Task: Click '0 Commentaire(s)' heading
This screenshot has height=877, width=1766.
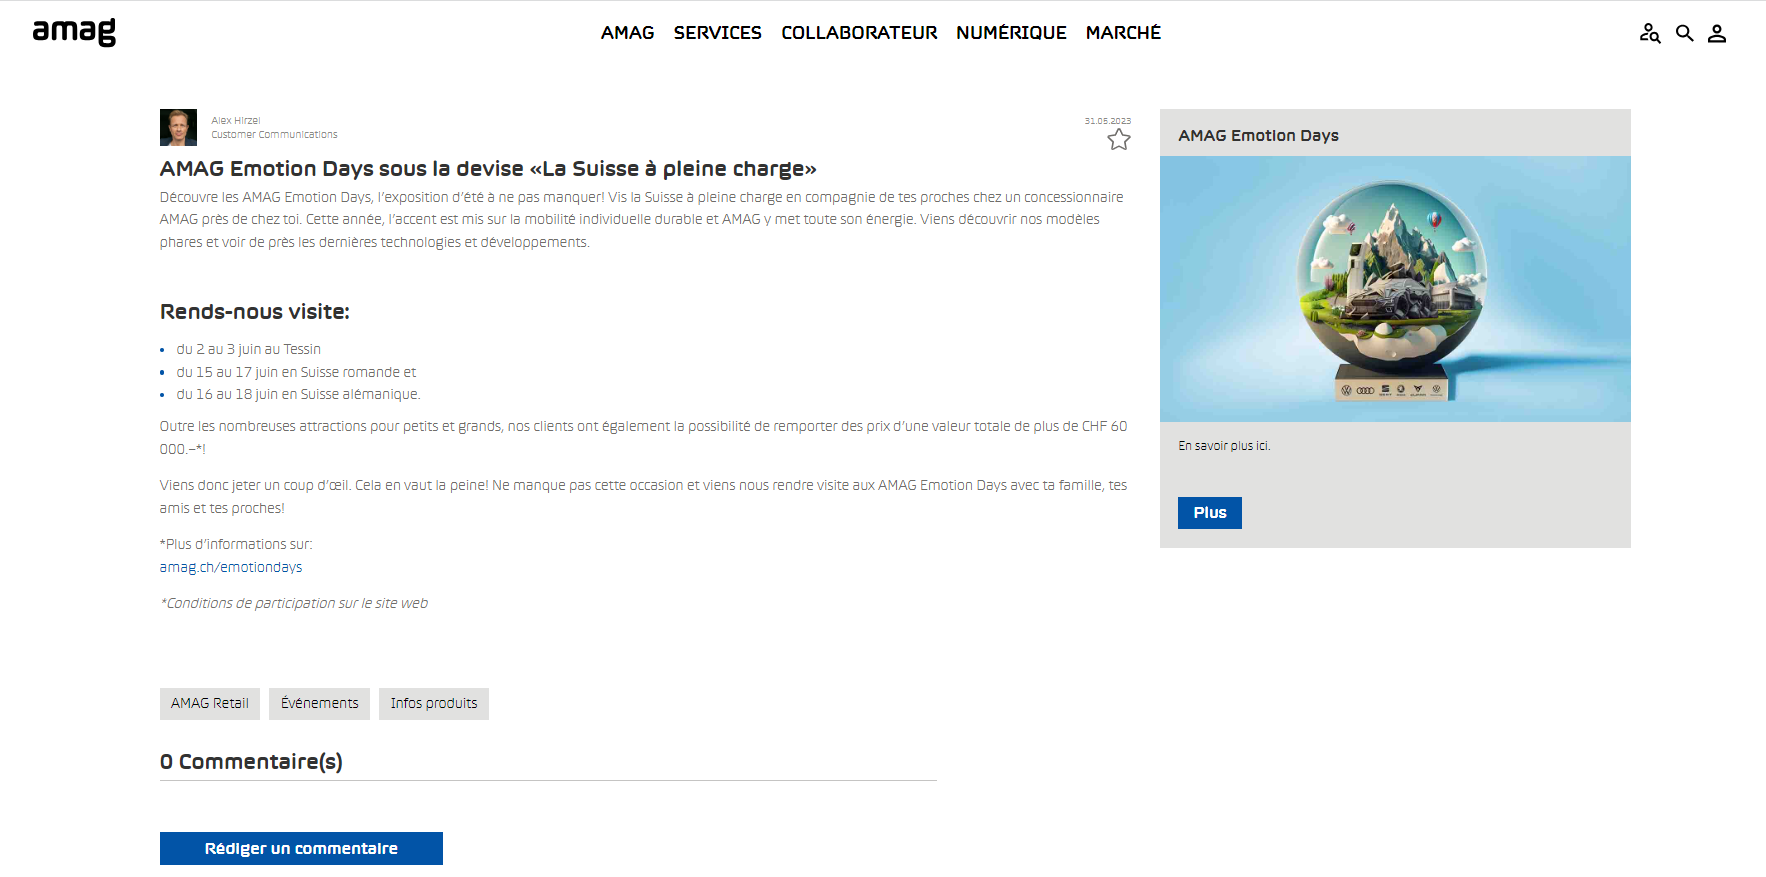Action: coord(251,762)
